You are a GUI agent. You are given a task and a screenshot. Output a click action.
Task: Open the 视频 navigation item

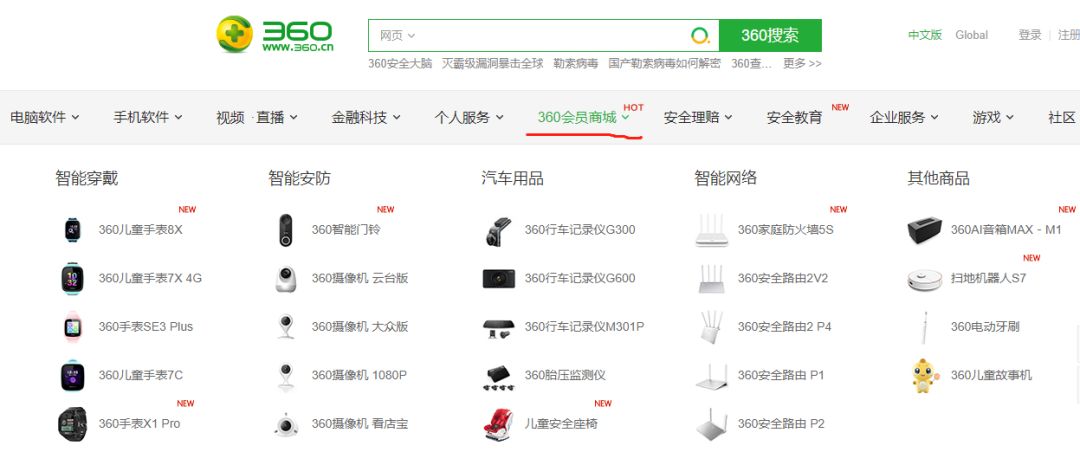230,117
